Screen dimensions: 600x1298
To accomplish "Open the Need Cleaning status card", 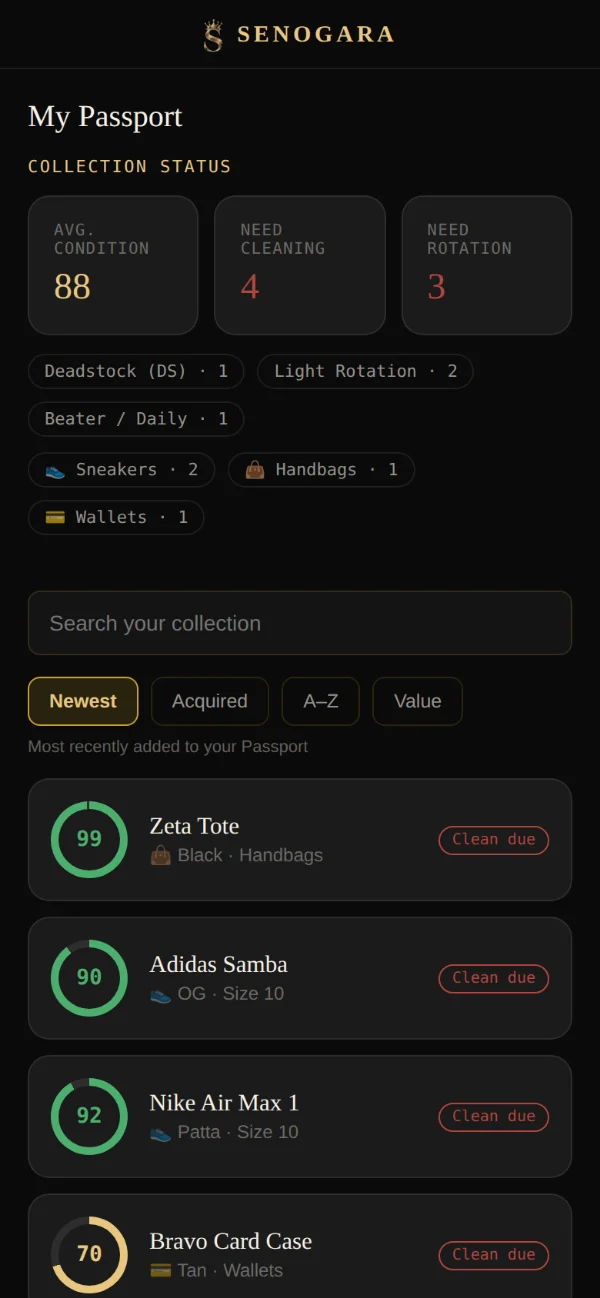I will click(300, 265).
